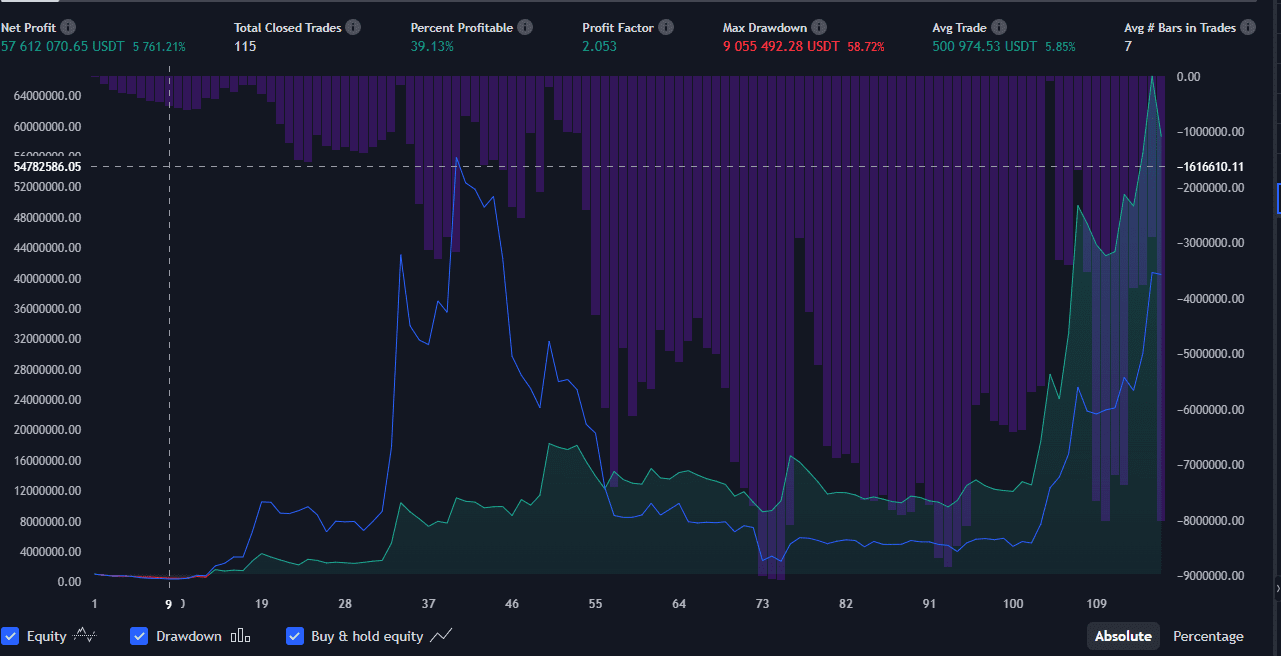View Max Drawdown info icon
The height and width of the screenshot is (656, 1281).
tap(819, 27)
